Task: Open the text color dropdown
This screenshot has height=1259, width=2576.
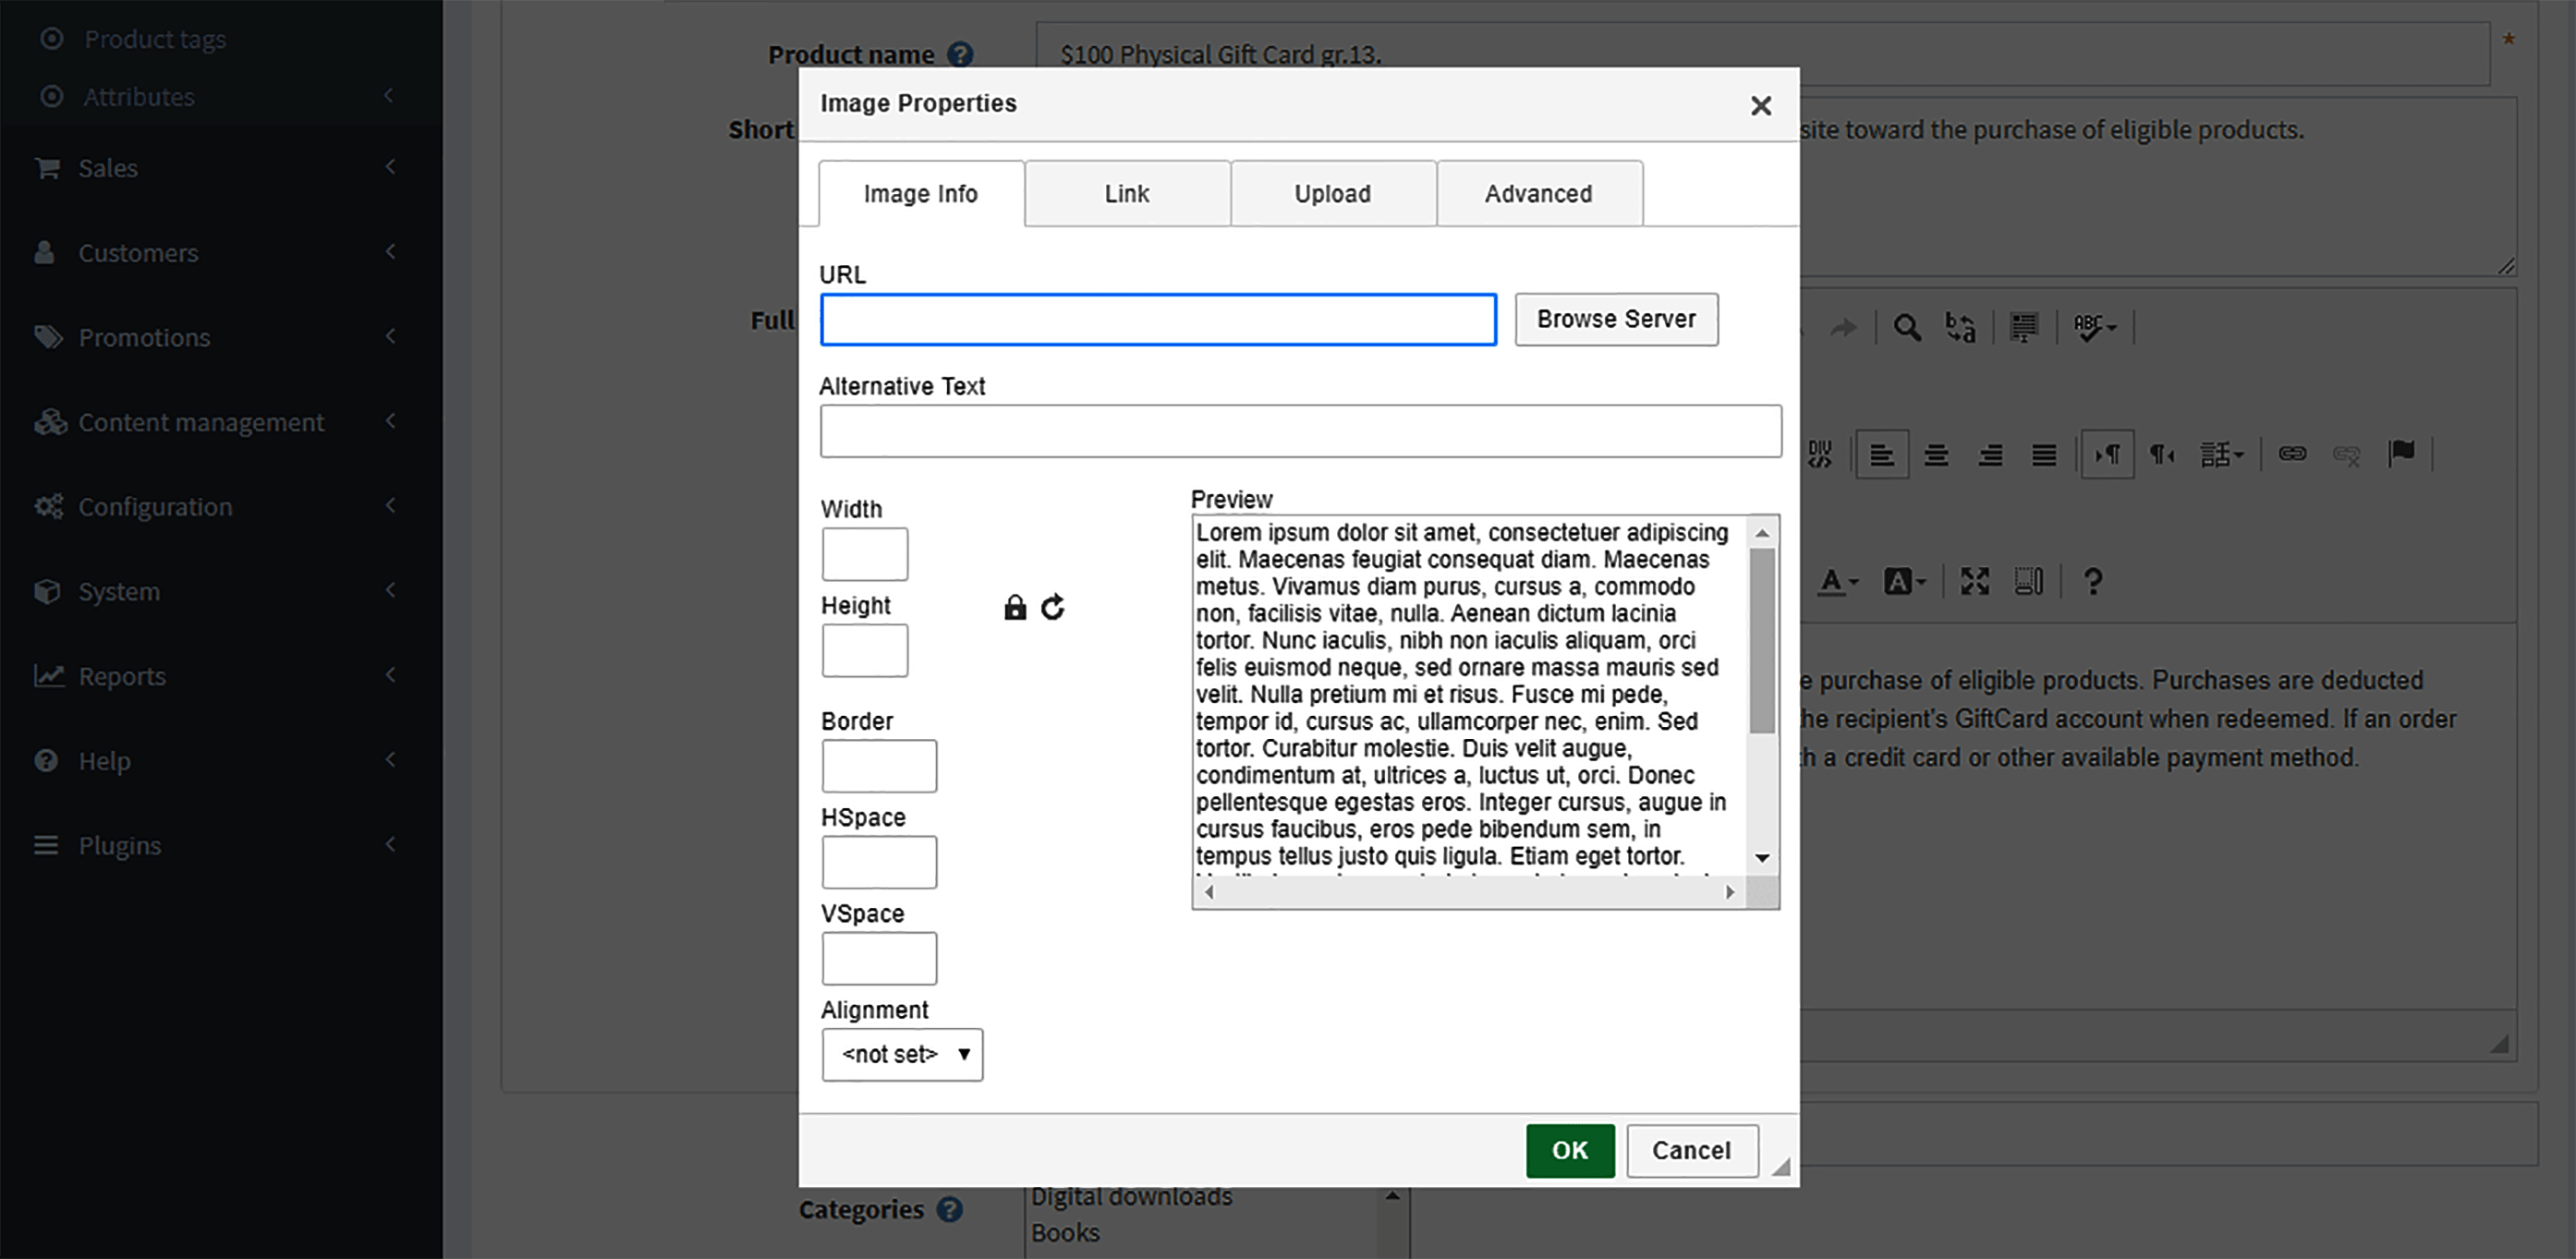Action: click(1838, 581)
